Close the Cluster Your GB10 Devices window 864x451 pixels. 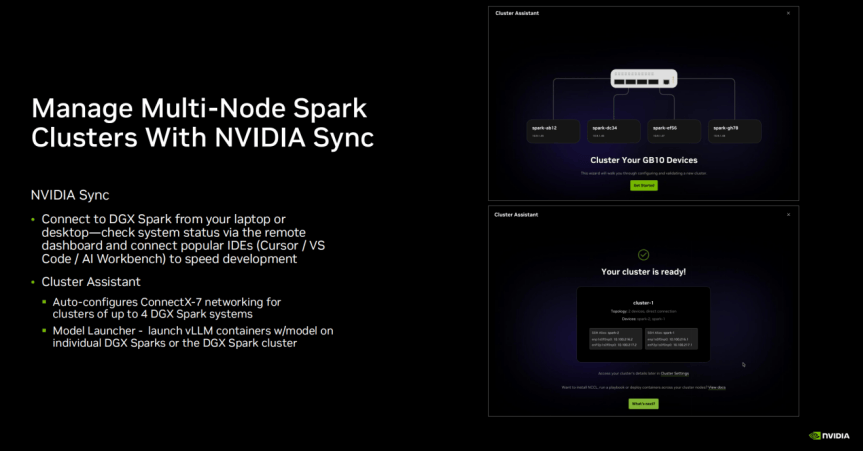click(789, 13)
